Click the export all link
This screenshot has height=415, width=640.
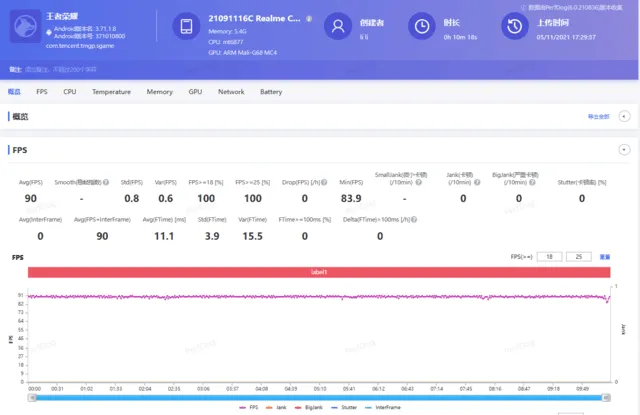click(x=598, y=117)
